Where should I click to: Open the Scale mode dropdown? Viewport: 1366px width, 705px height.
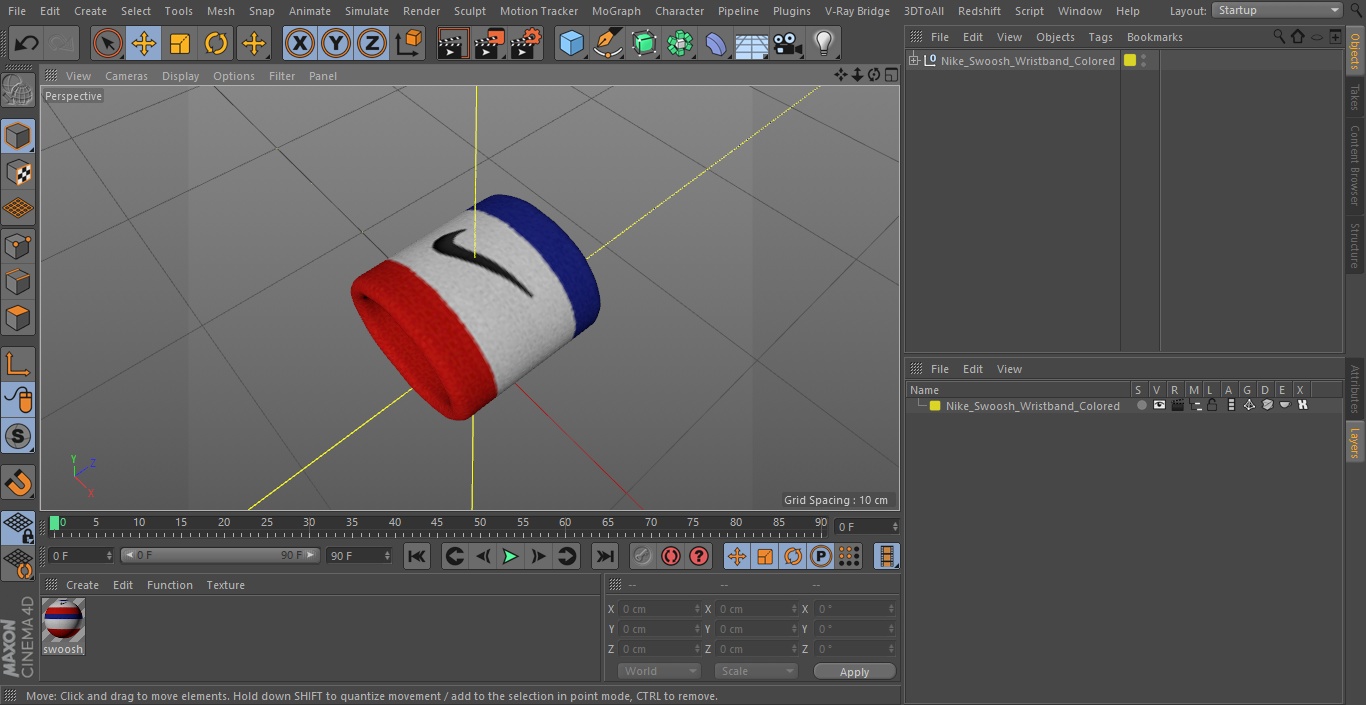coord(756,671)
